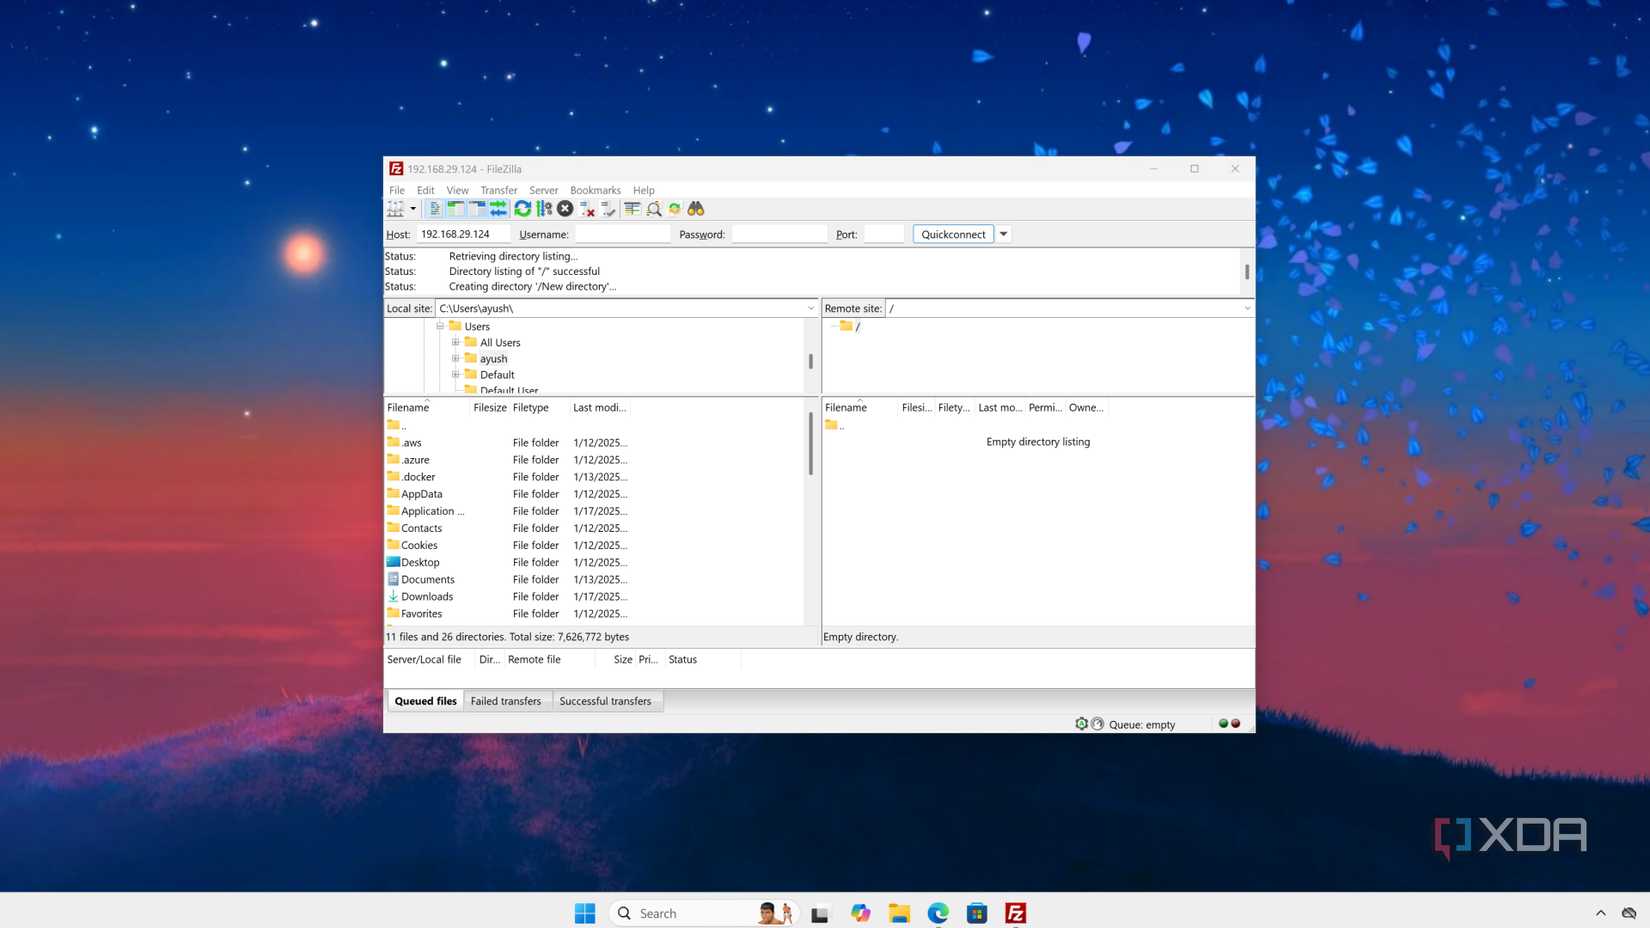Click the Password input field
The height and width of the screenshot is (928, 1650).
[780, 234]
